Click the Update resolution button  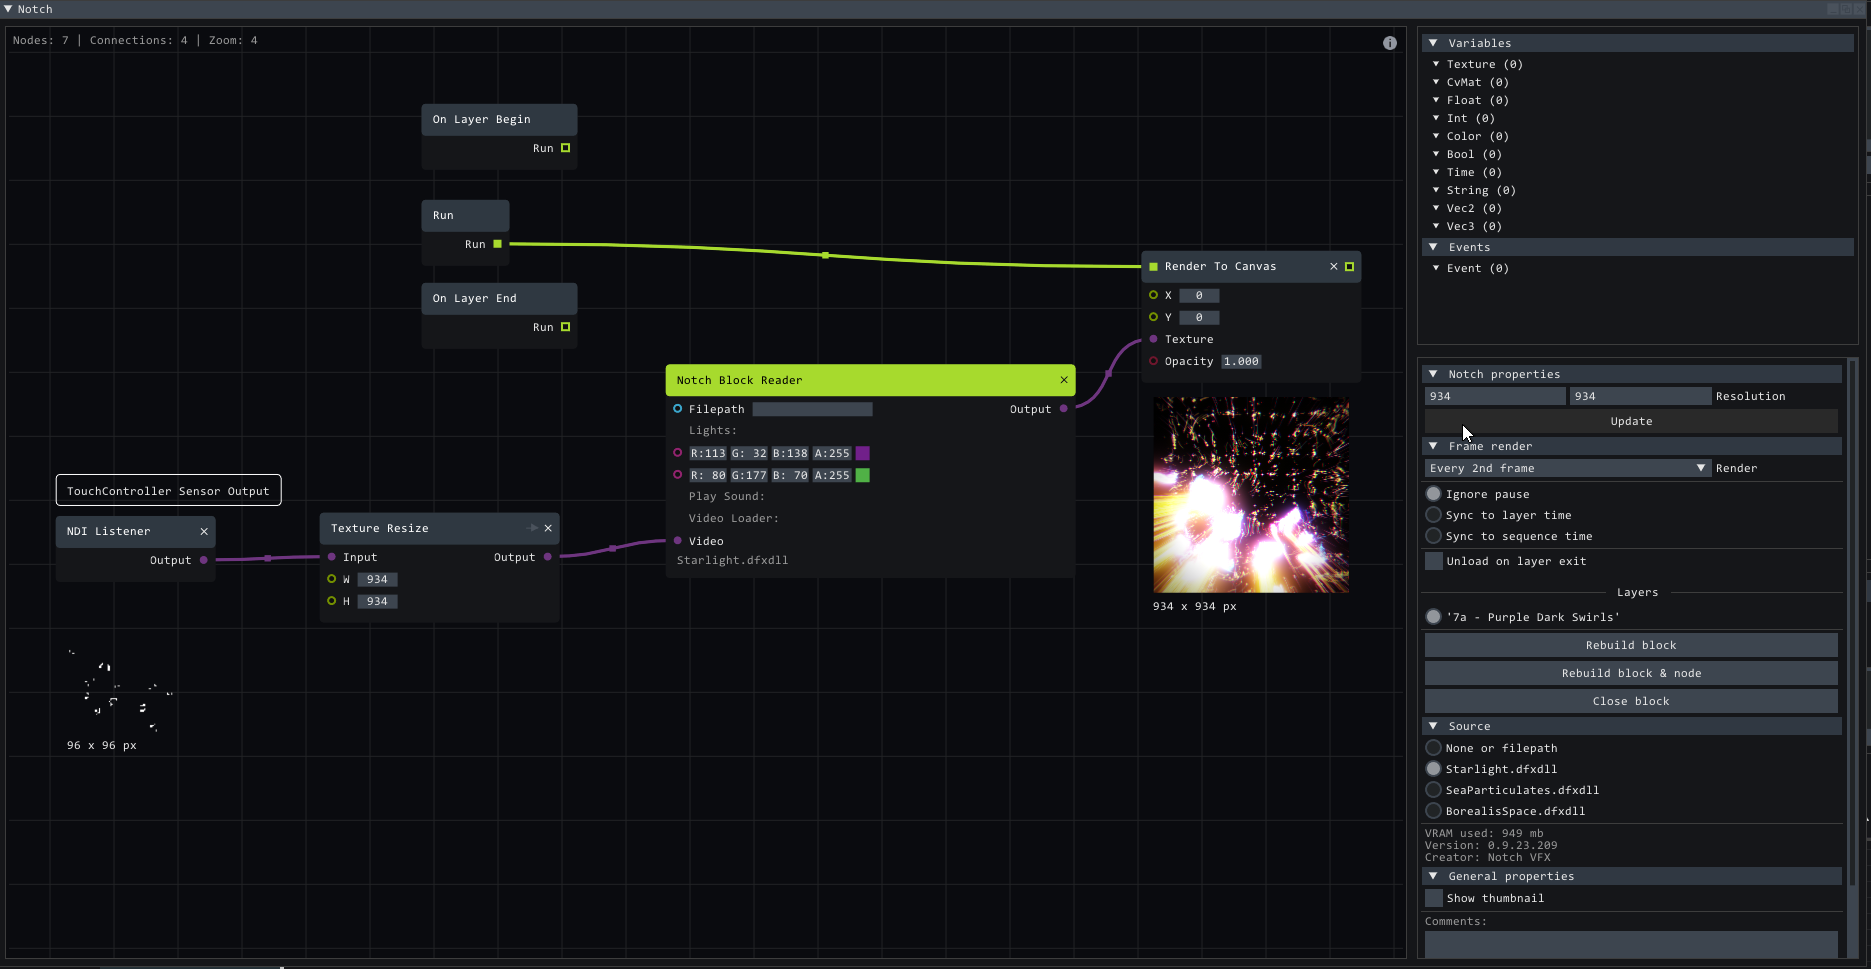1631,421
